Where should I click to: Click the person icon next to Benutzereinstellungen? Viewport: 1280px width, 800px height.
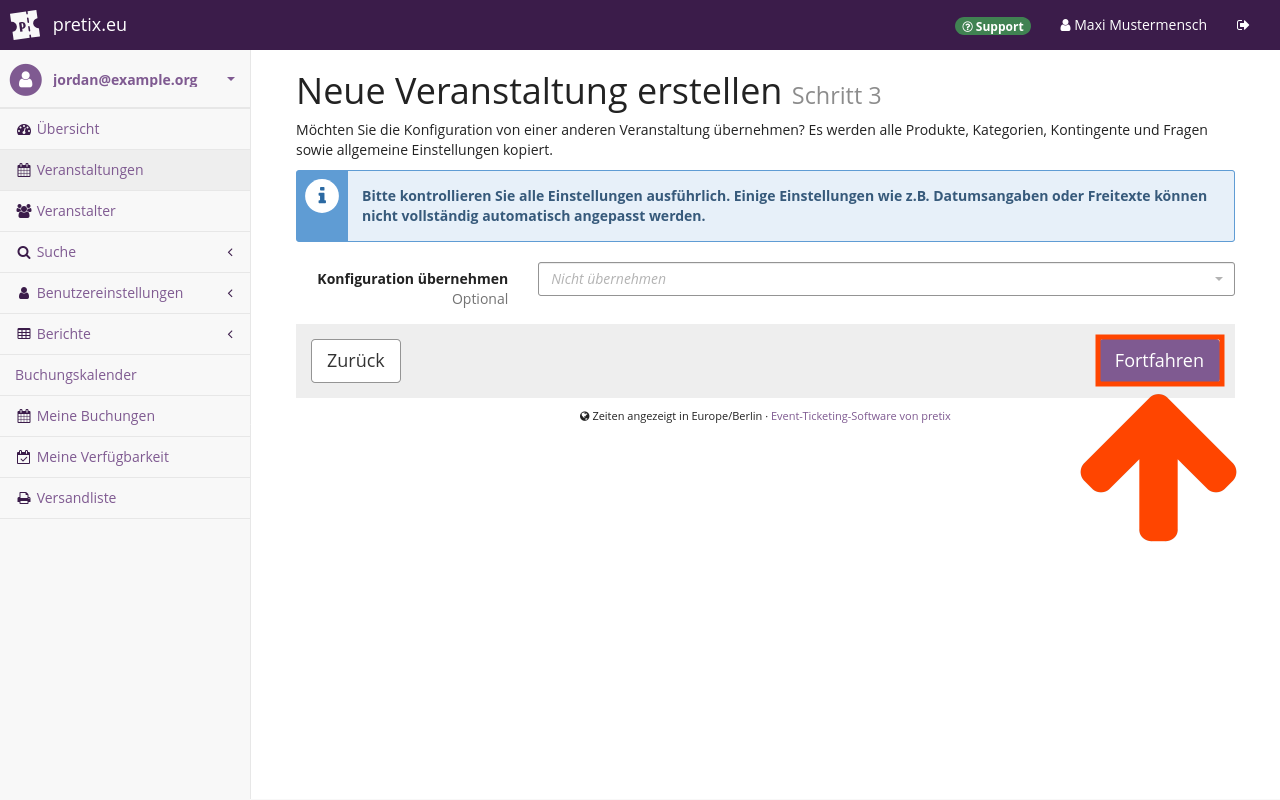(24, 293)
